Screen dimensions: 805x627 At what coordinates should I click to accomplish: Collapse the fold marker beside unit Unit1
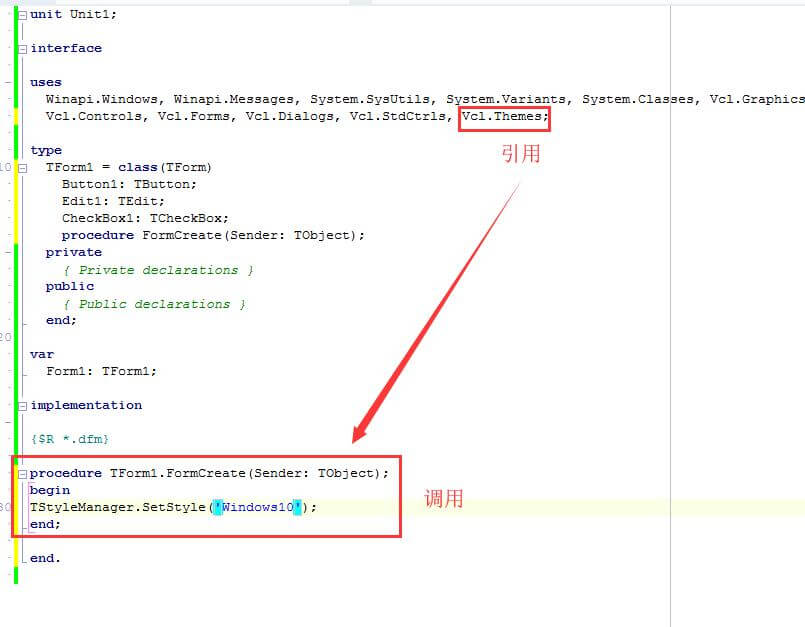23,15
